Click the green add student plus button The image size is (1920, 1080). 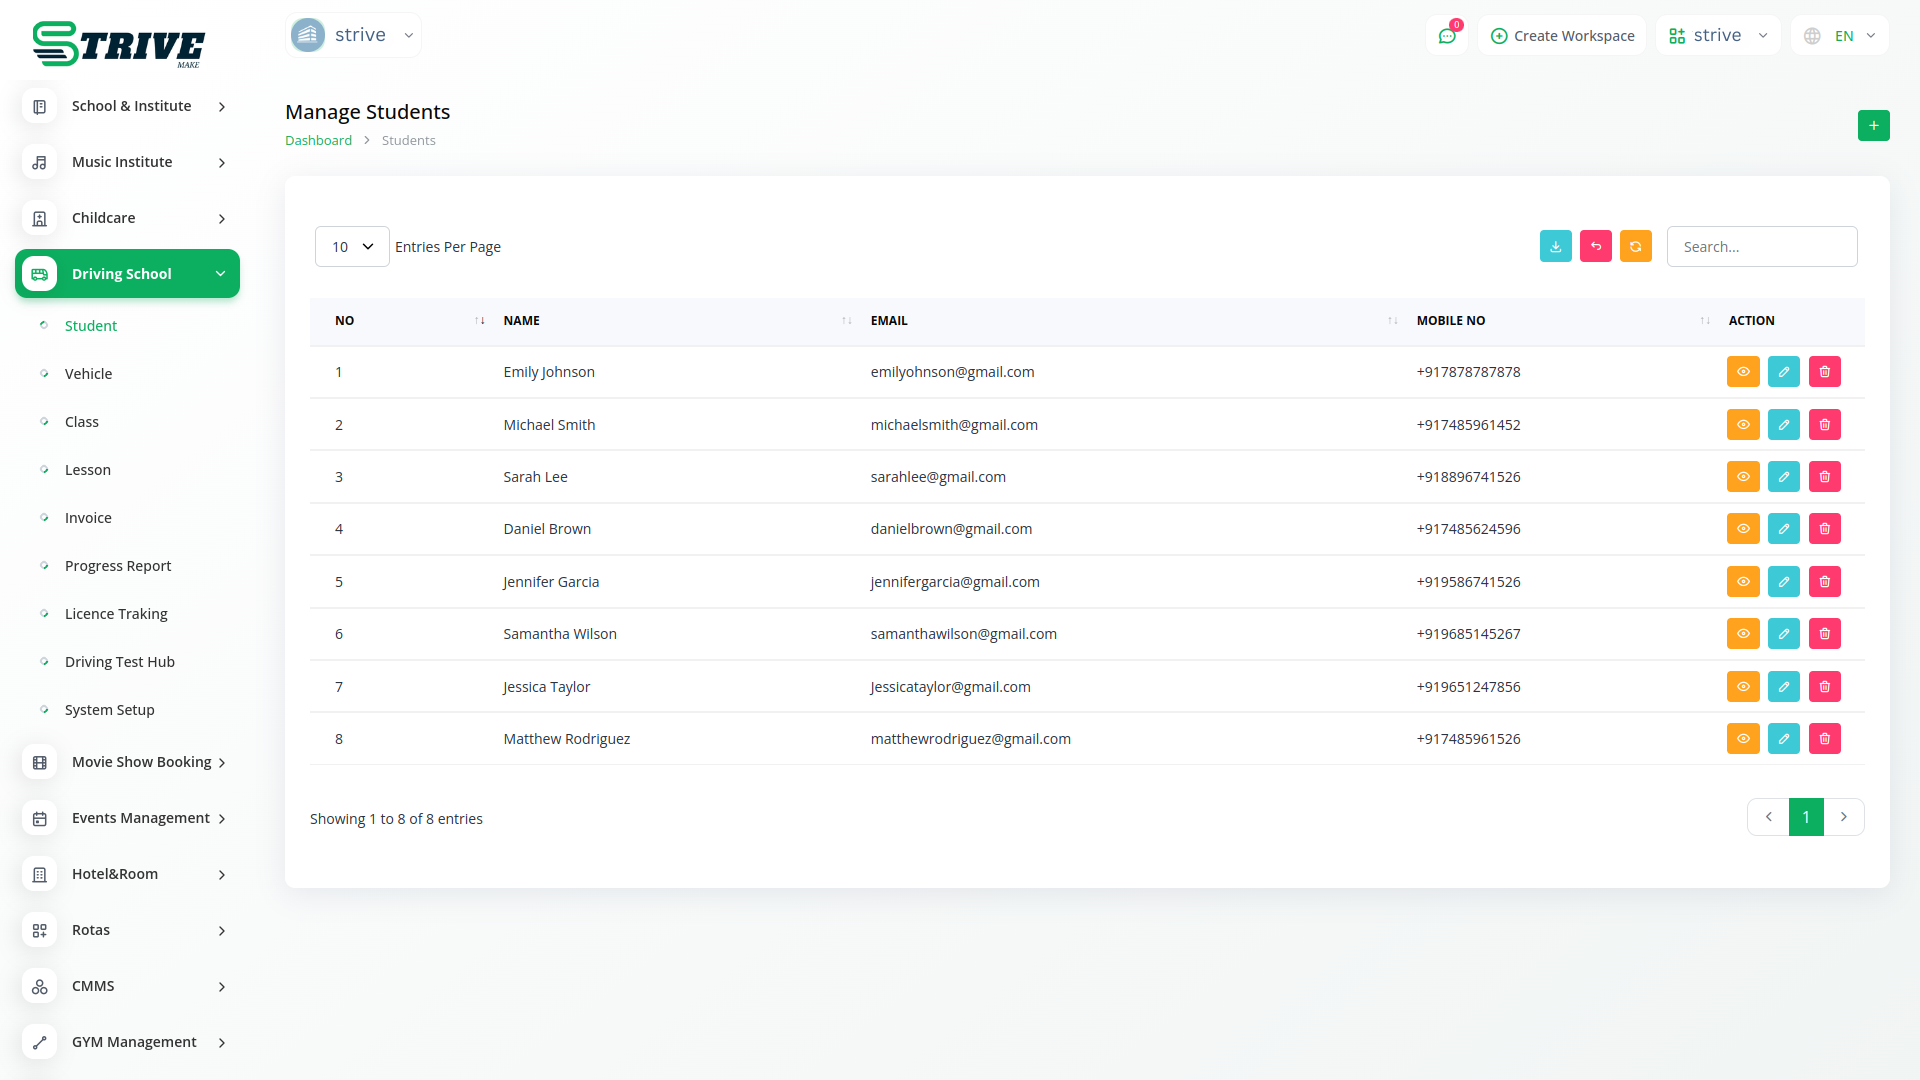coord(1873,126)
